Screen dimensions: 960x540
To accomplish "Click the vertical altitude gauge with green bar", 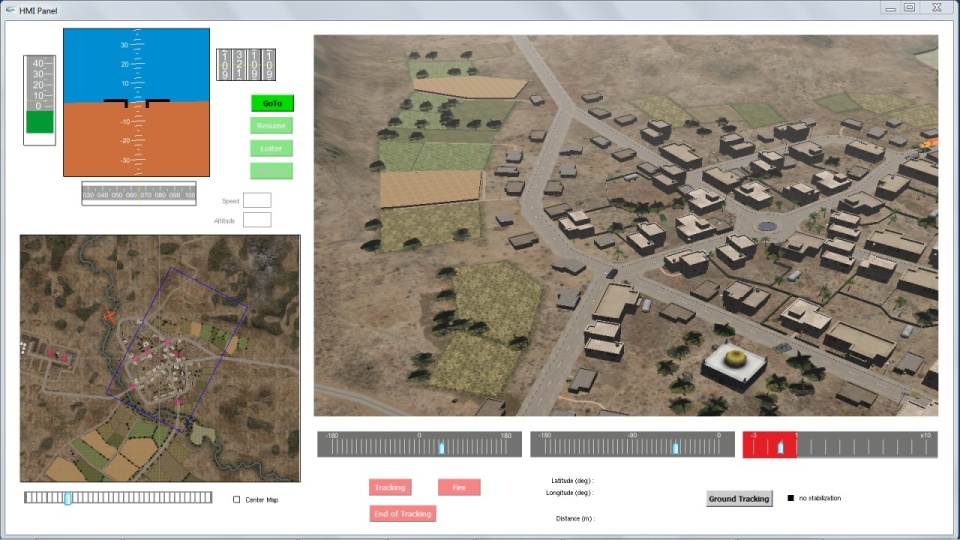I will 39,100.
